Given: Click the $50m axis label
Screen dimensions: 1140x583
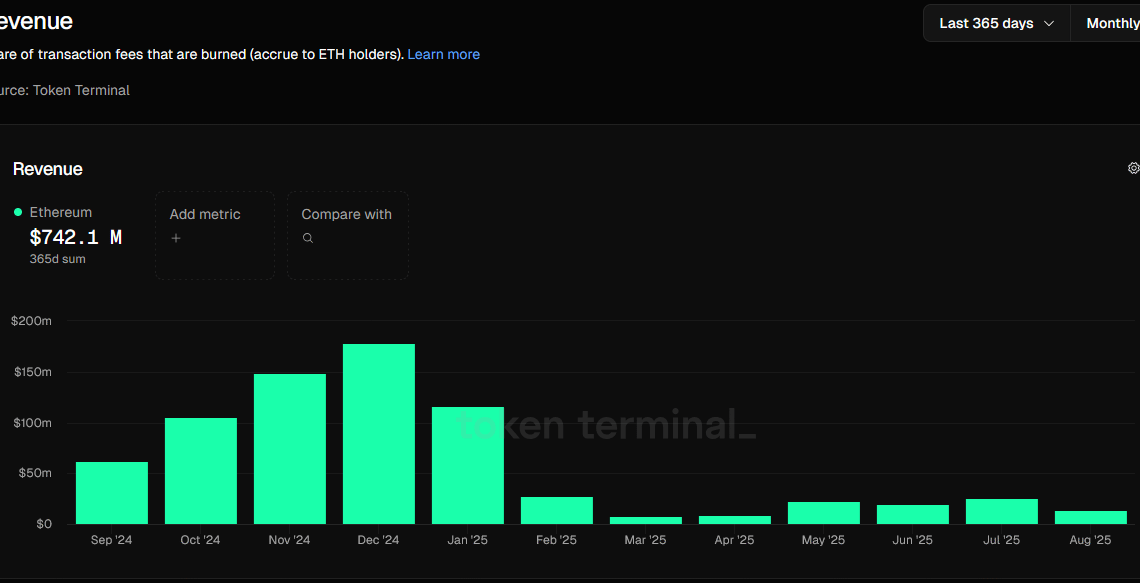Looking at the screenshot, I should 33,473.
